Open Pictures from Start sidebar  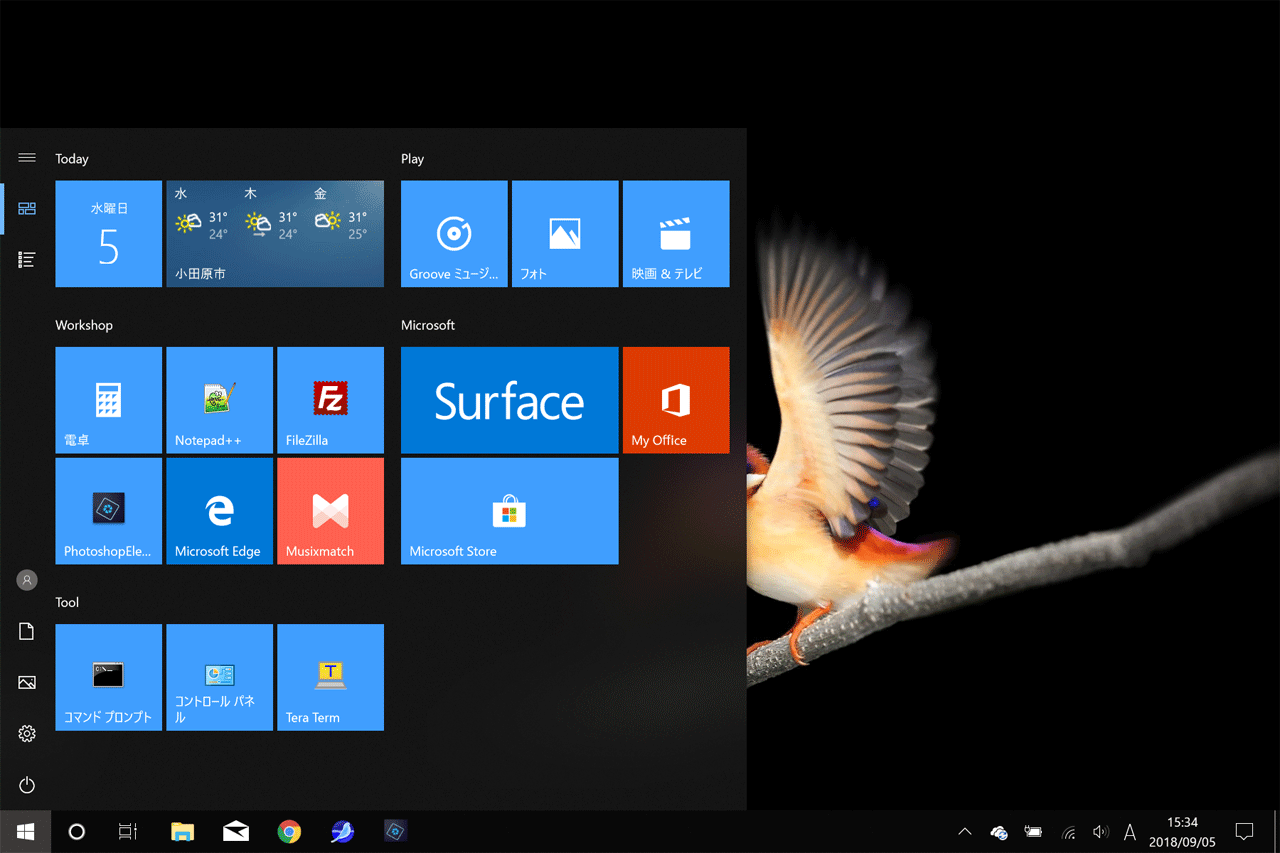(x=27, y=682)
